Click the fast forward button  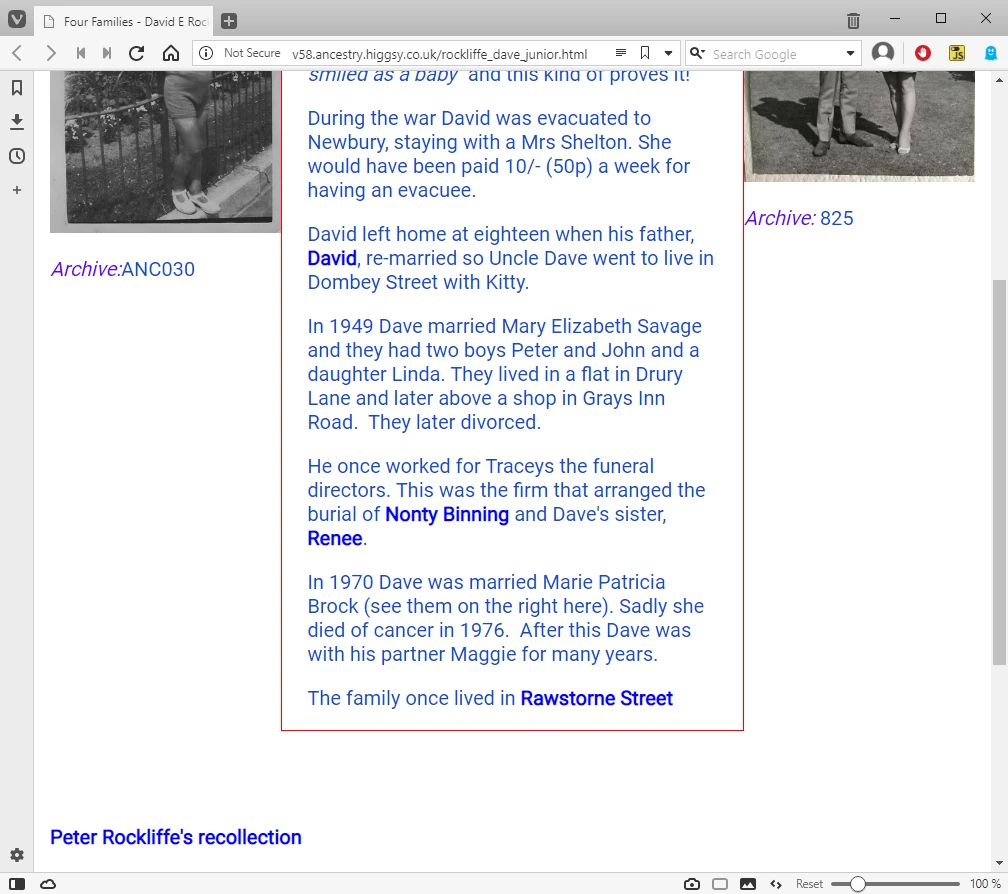107,53
